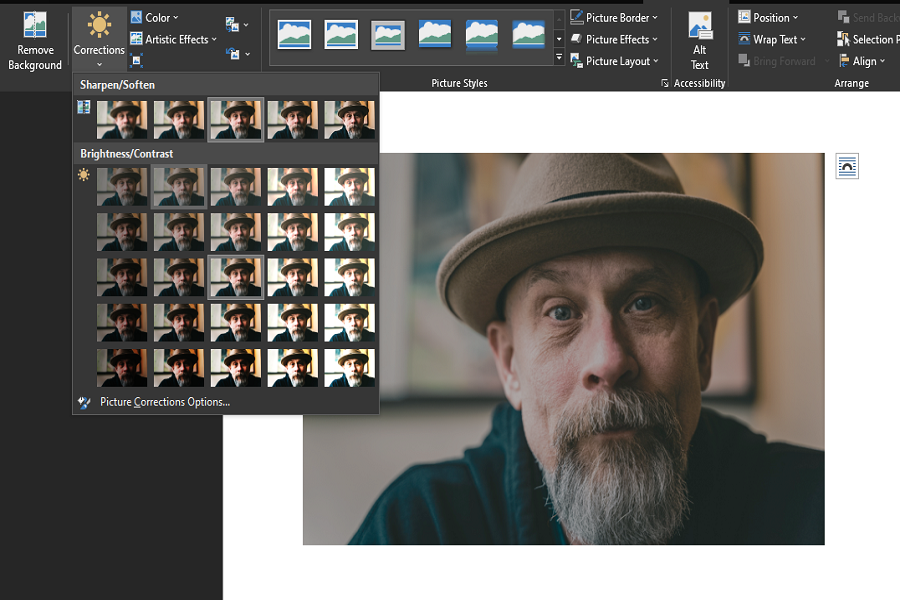Apply the last picture style in gallery row

click(528, 35)
